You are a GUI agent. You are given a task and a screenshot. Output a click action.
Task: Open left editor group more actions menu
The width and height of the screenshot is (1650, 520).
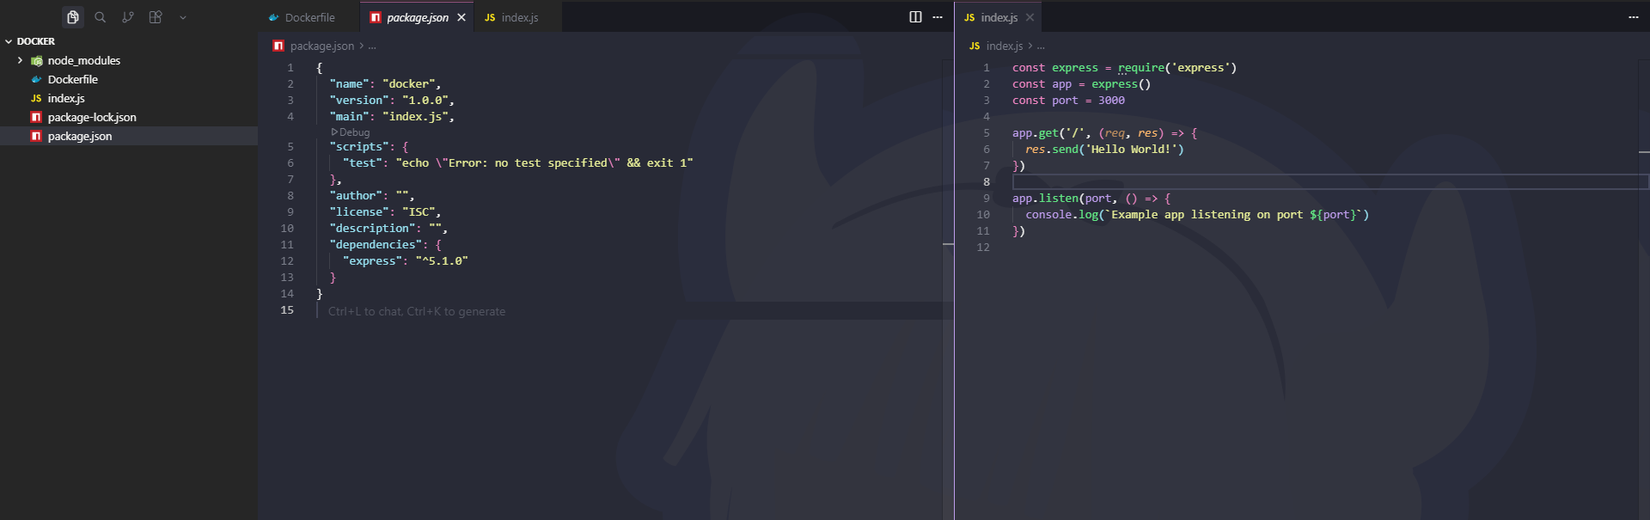point(937,17)
